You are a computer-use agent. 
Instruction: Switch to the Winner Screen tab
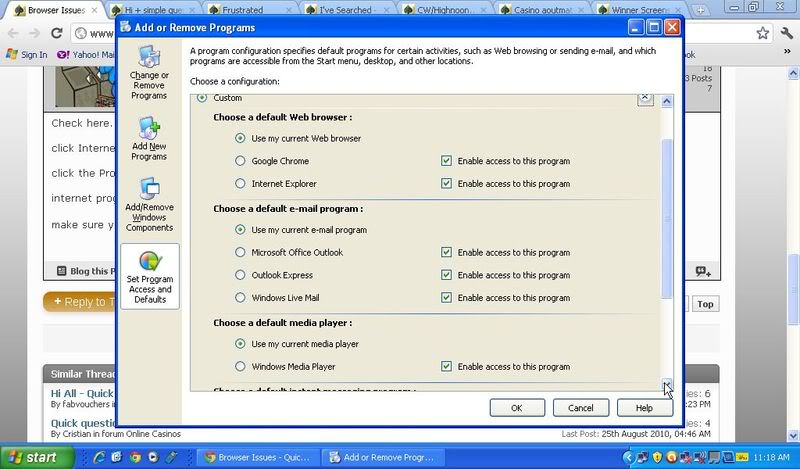(639, 10)
